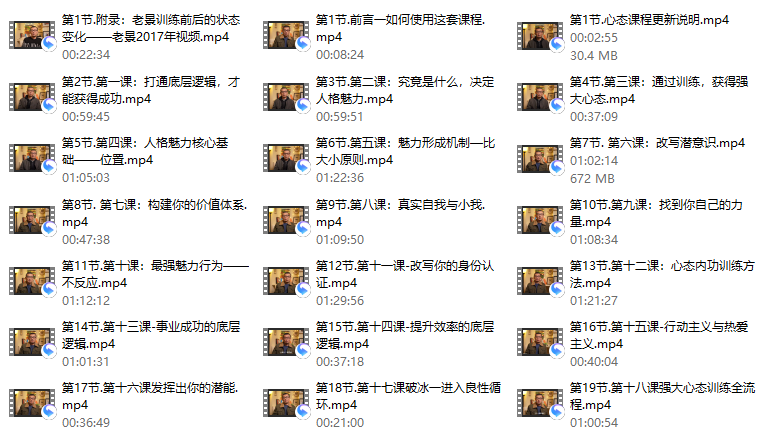This screenshot has width=772, height=445.
Task: Select thumbnail for 第5节 人格魅力核心基础
Action: coord(32,158)
